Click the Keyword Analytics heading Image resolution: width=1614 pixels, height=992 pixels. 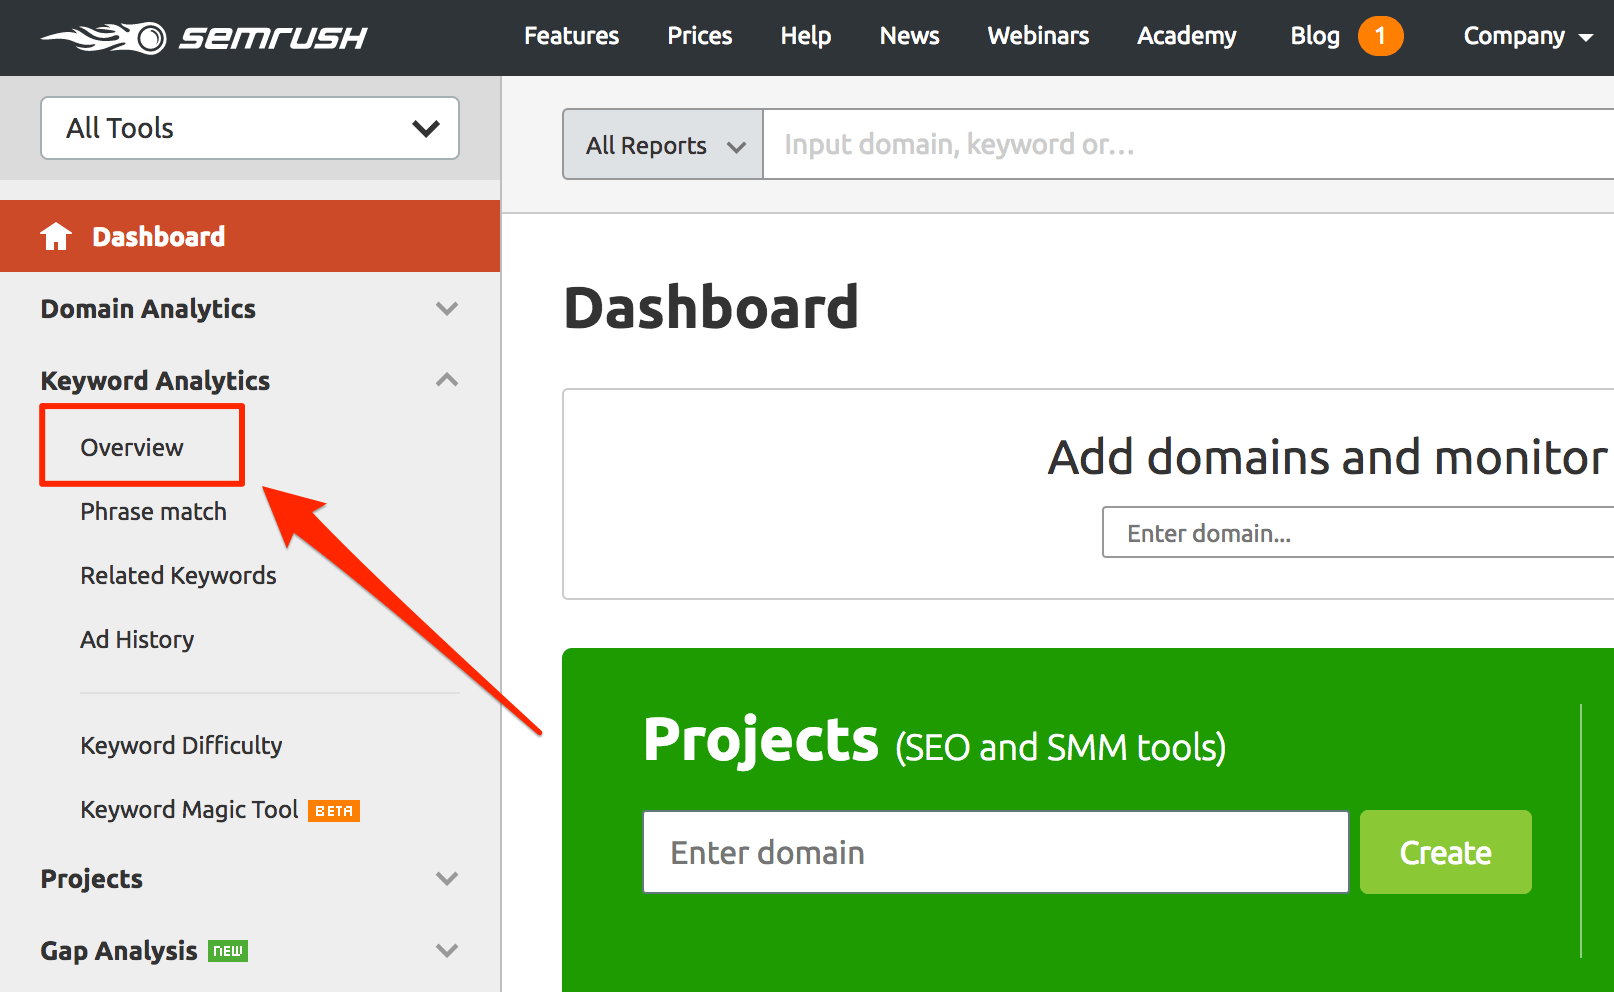[x=155, y=381]
